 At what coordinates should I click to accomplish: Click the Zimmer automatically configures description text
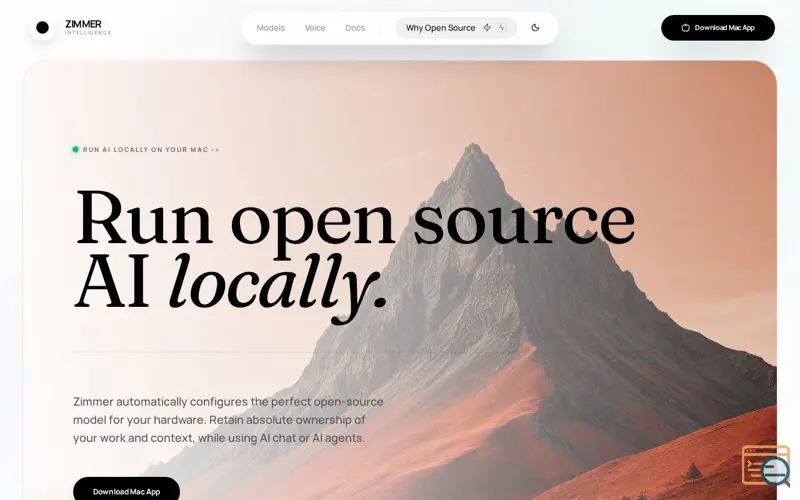[228, 420]
